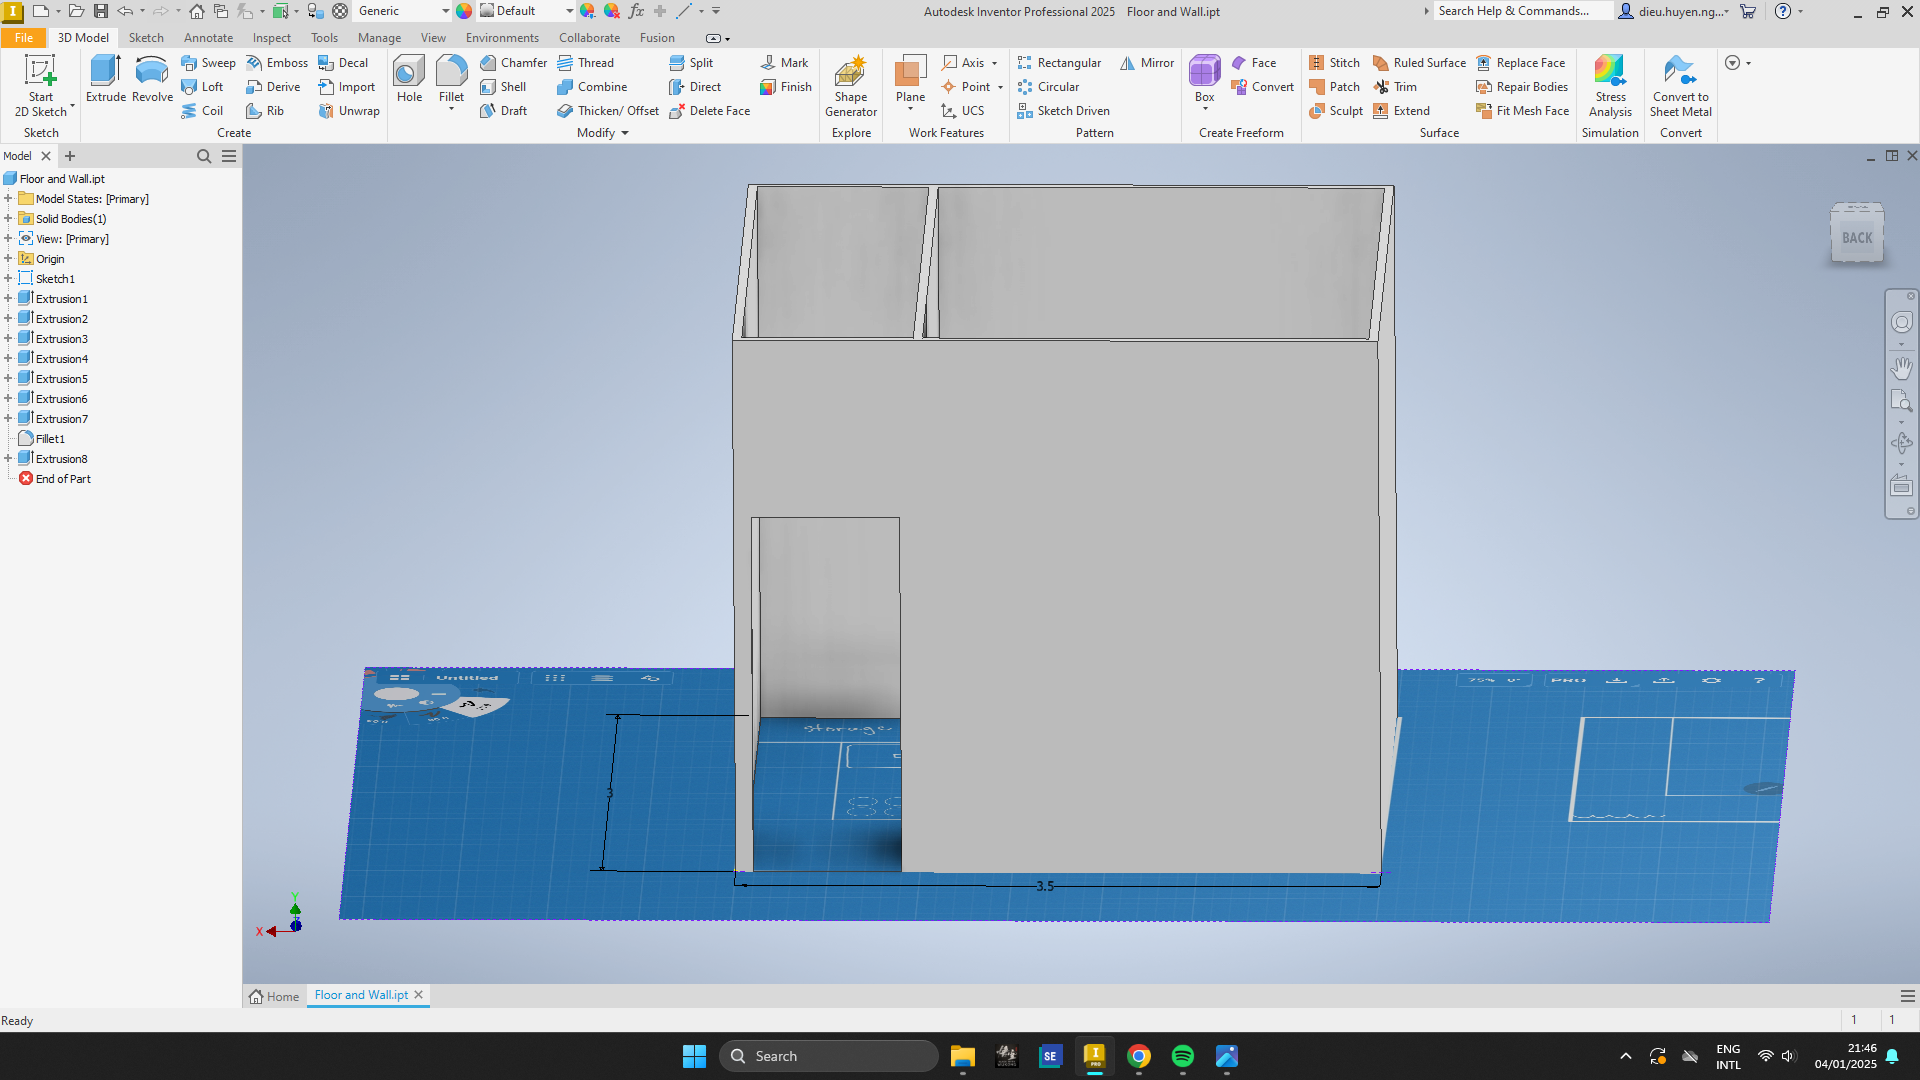Choose the Sweep tool
1920x1080 pixels.
coord(208,62)
